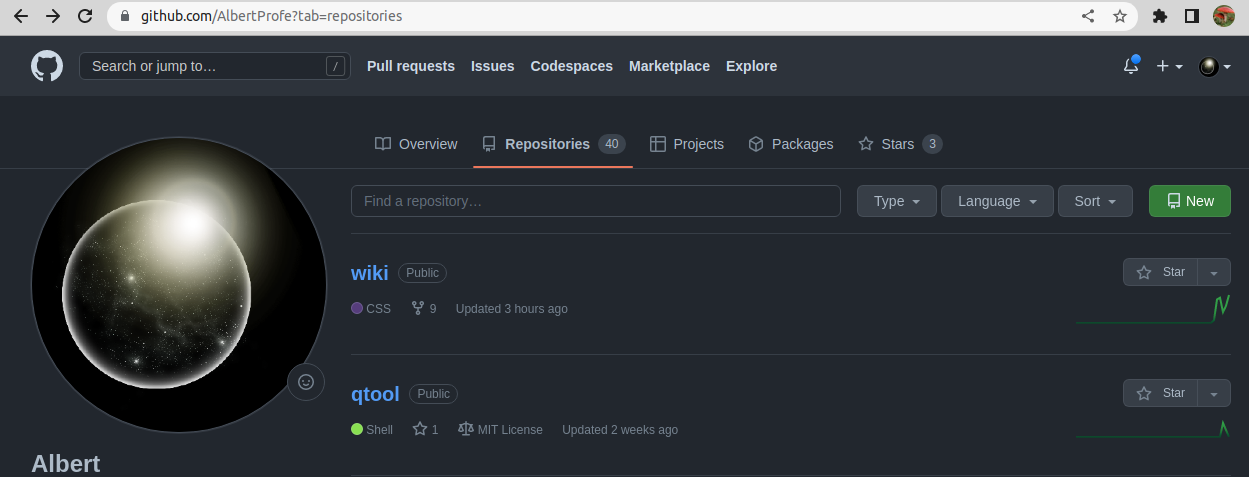
Task: Focus the Search or jump to field
Action: pyautogui.click(x=215, y=66)
